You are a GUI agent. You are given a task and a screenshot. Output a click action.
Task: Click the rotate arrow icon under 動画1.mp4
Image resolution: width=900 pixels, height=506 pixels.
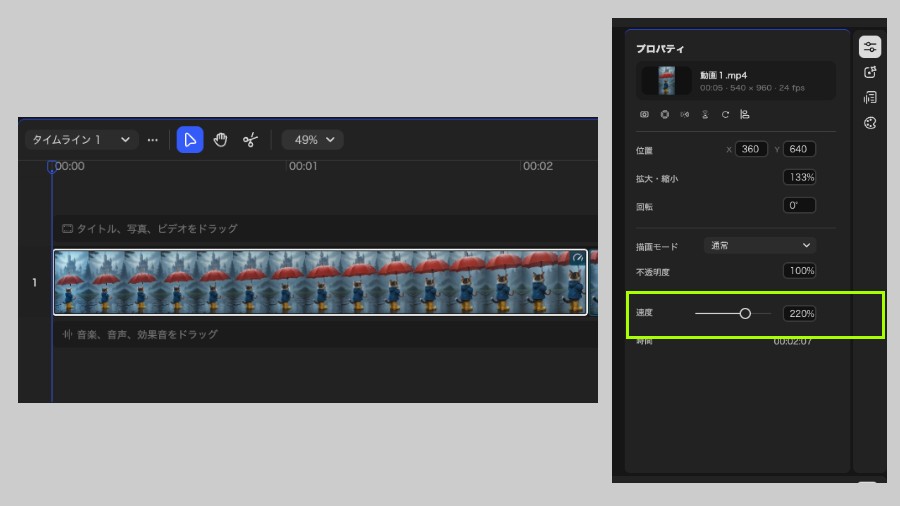pos(725,115)
